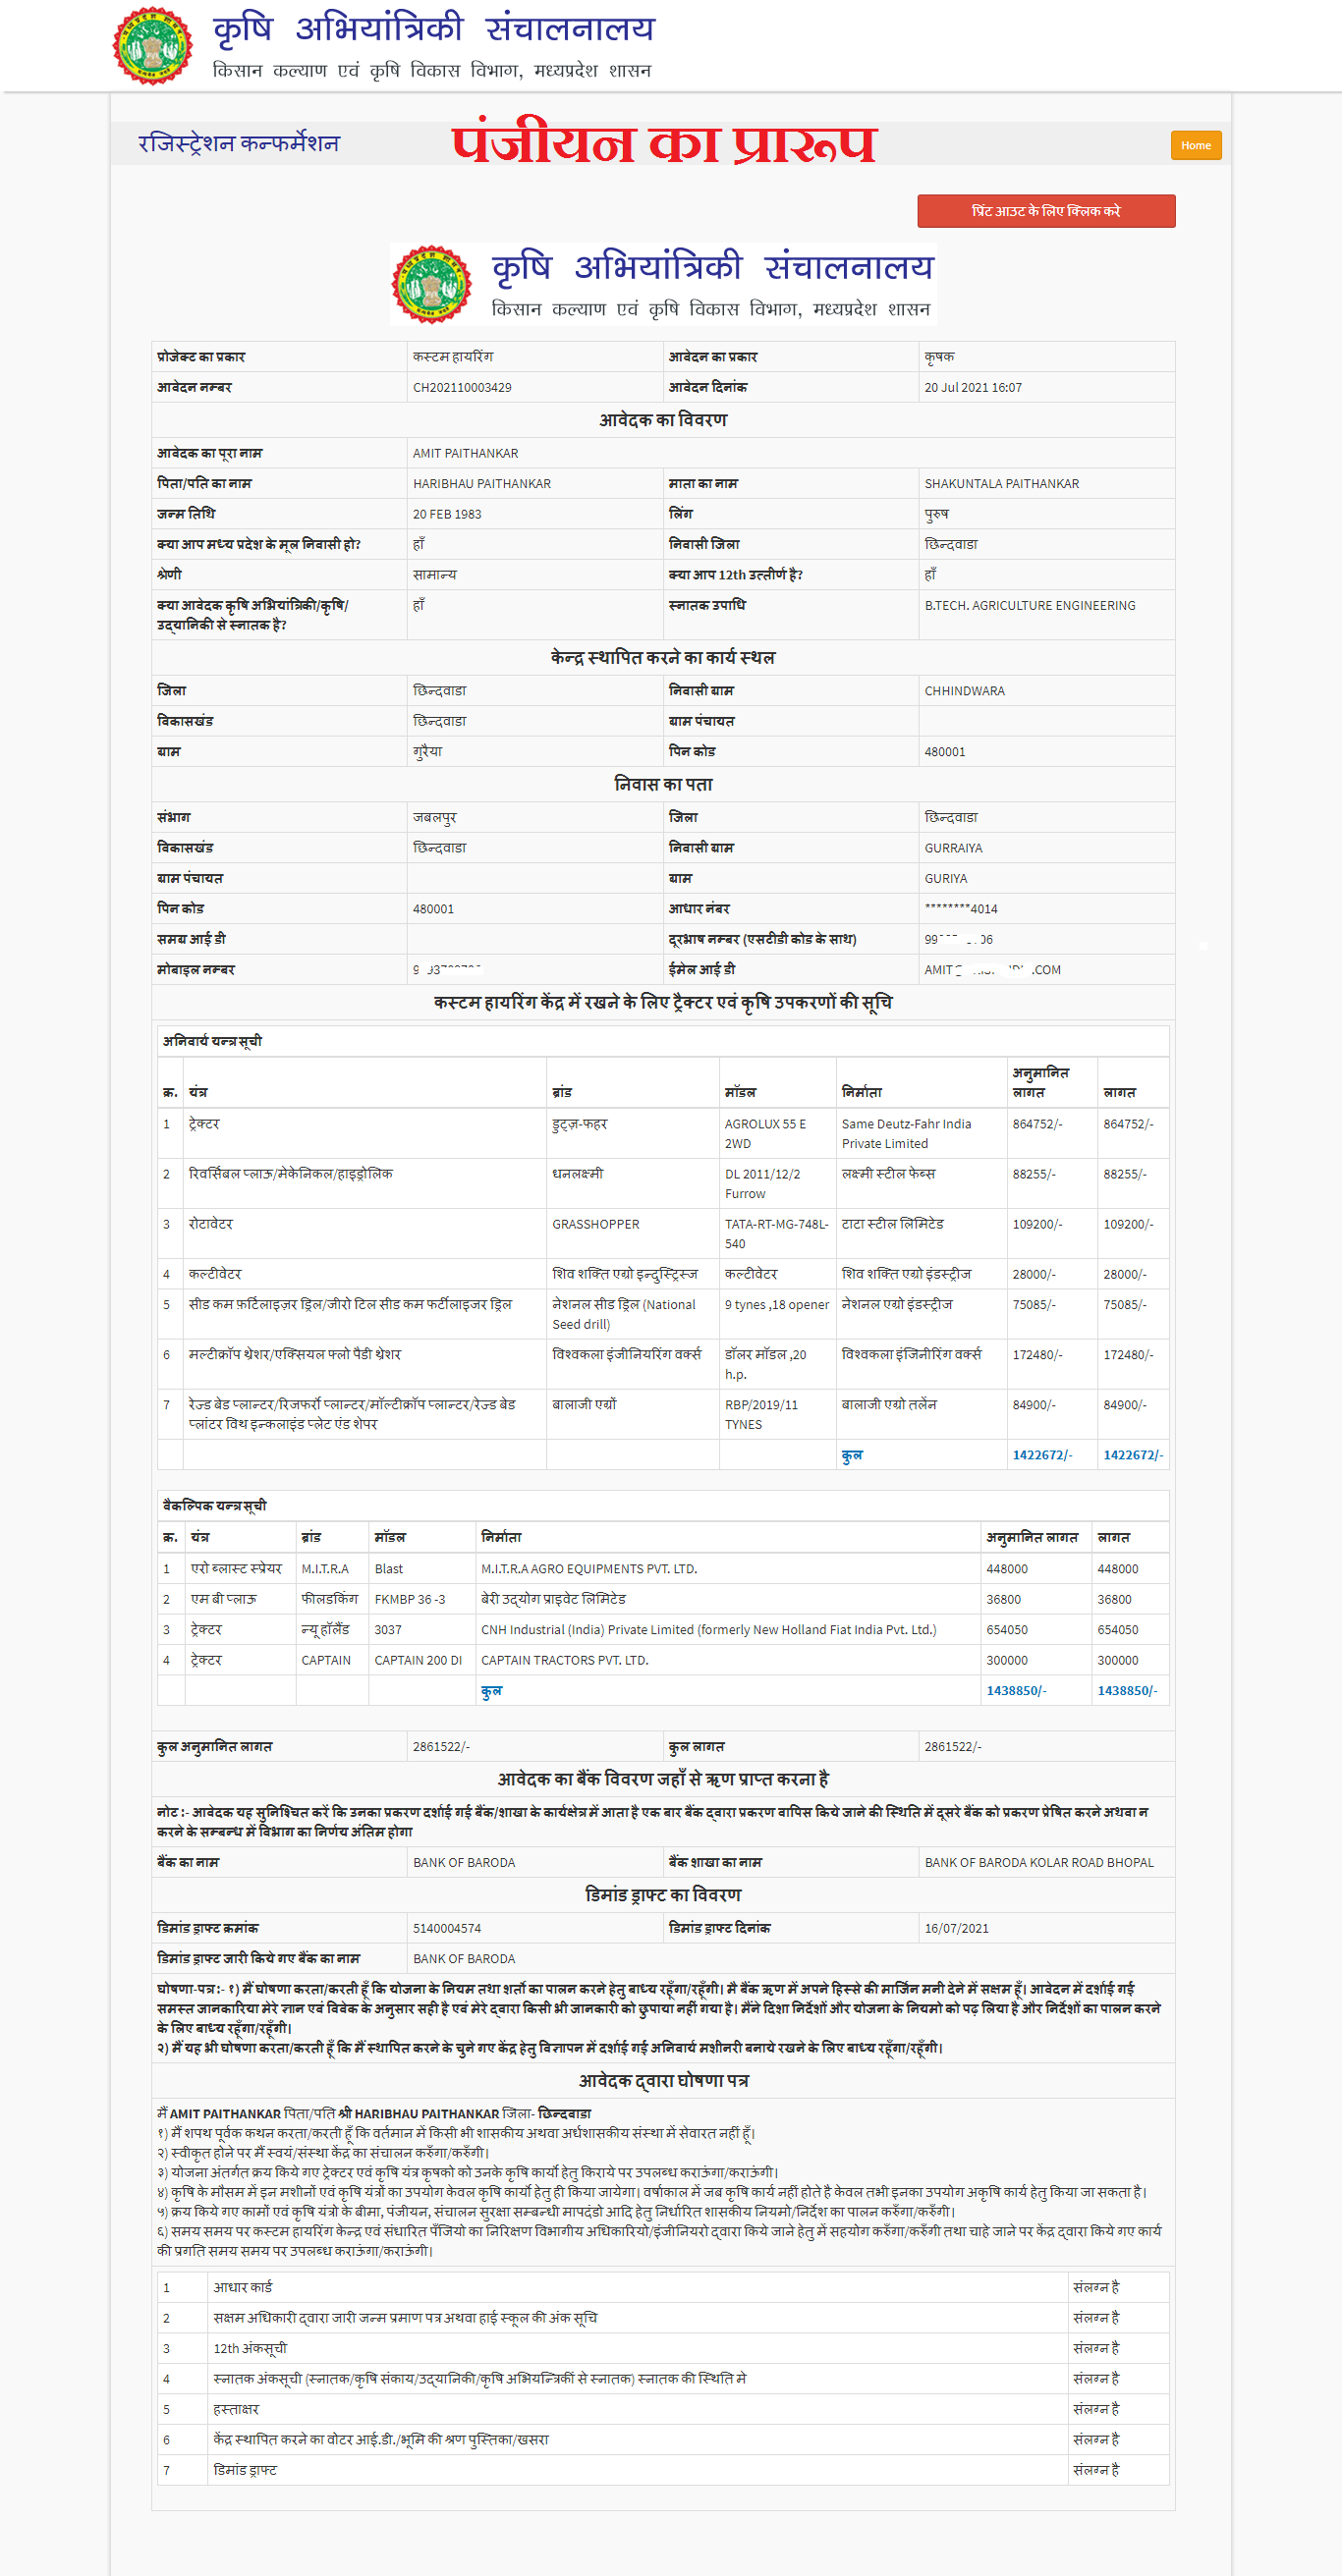Screen dimensions: 1342x2576
Task: Click application type value 'कृषक'
Action: point(939,357)
